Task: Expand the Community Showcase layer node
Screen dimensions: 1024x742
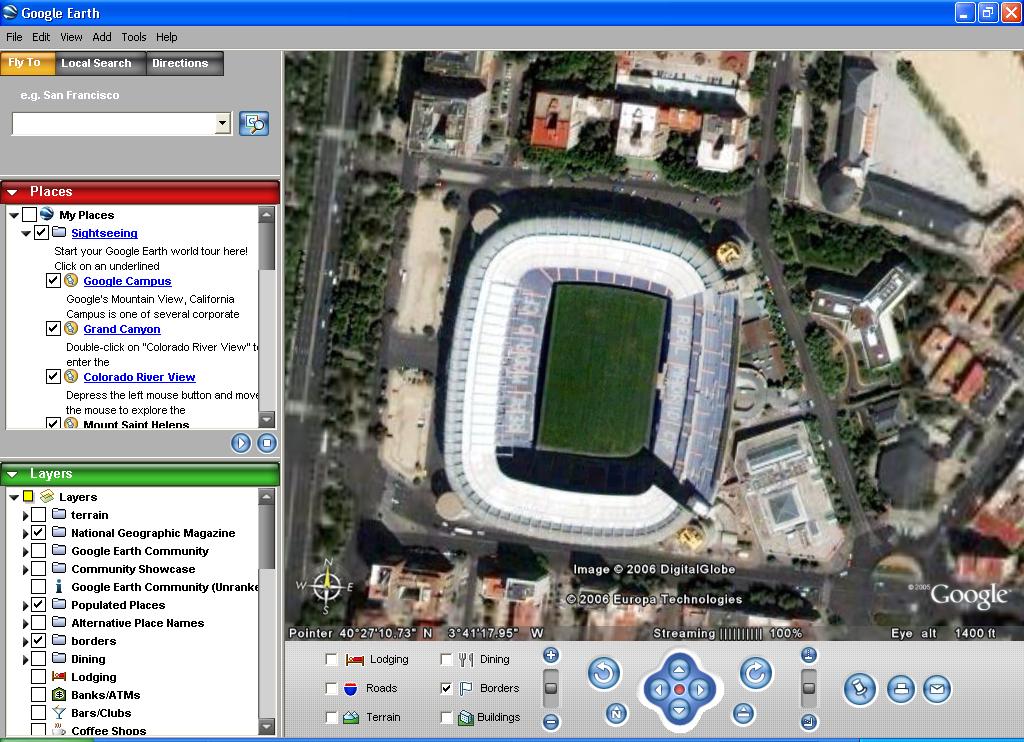Action: click(x=25, y=570)
